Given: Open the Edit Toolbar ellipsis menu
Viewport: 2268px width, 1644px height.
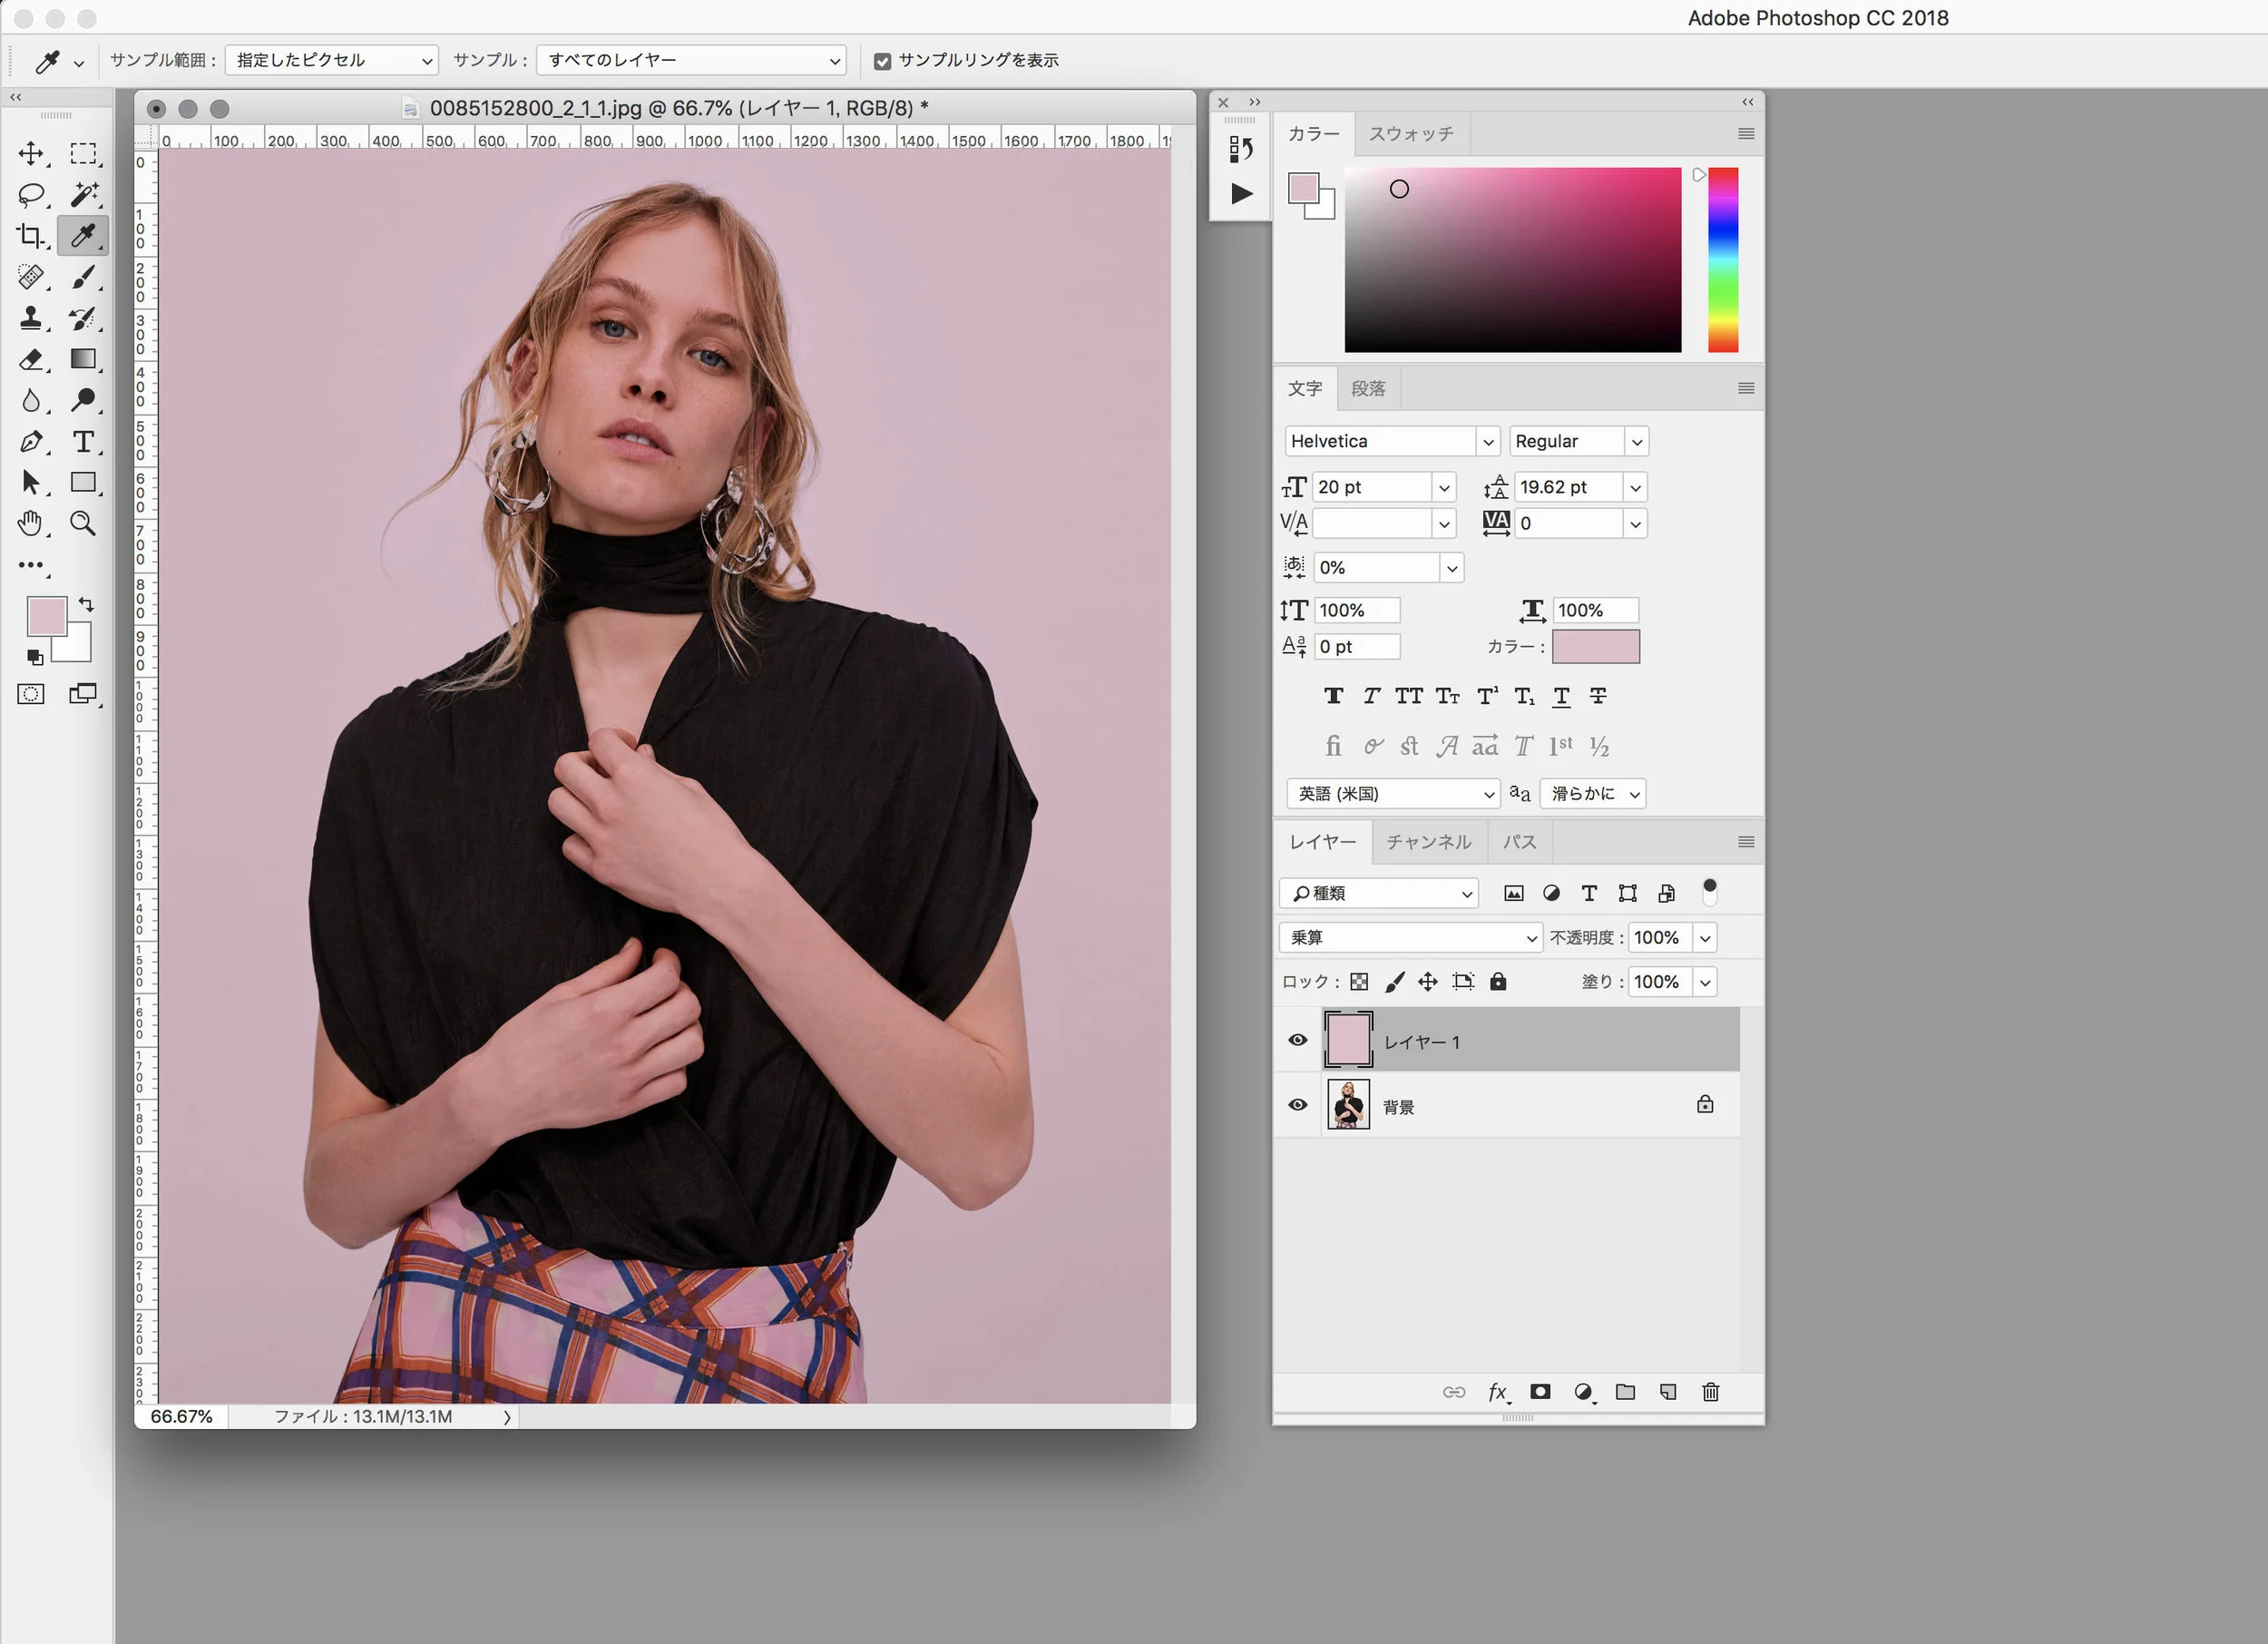Looking at the screenshot, I should click(31, 565).
